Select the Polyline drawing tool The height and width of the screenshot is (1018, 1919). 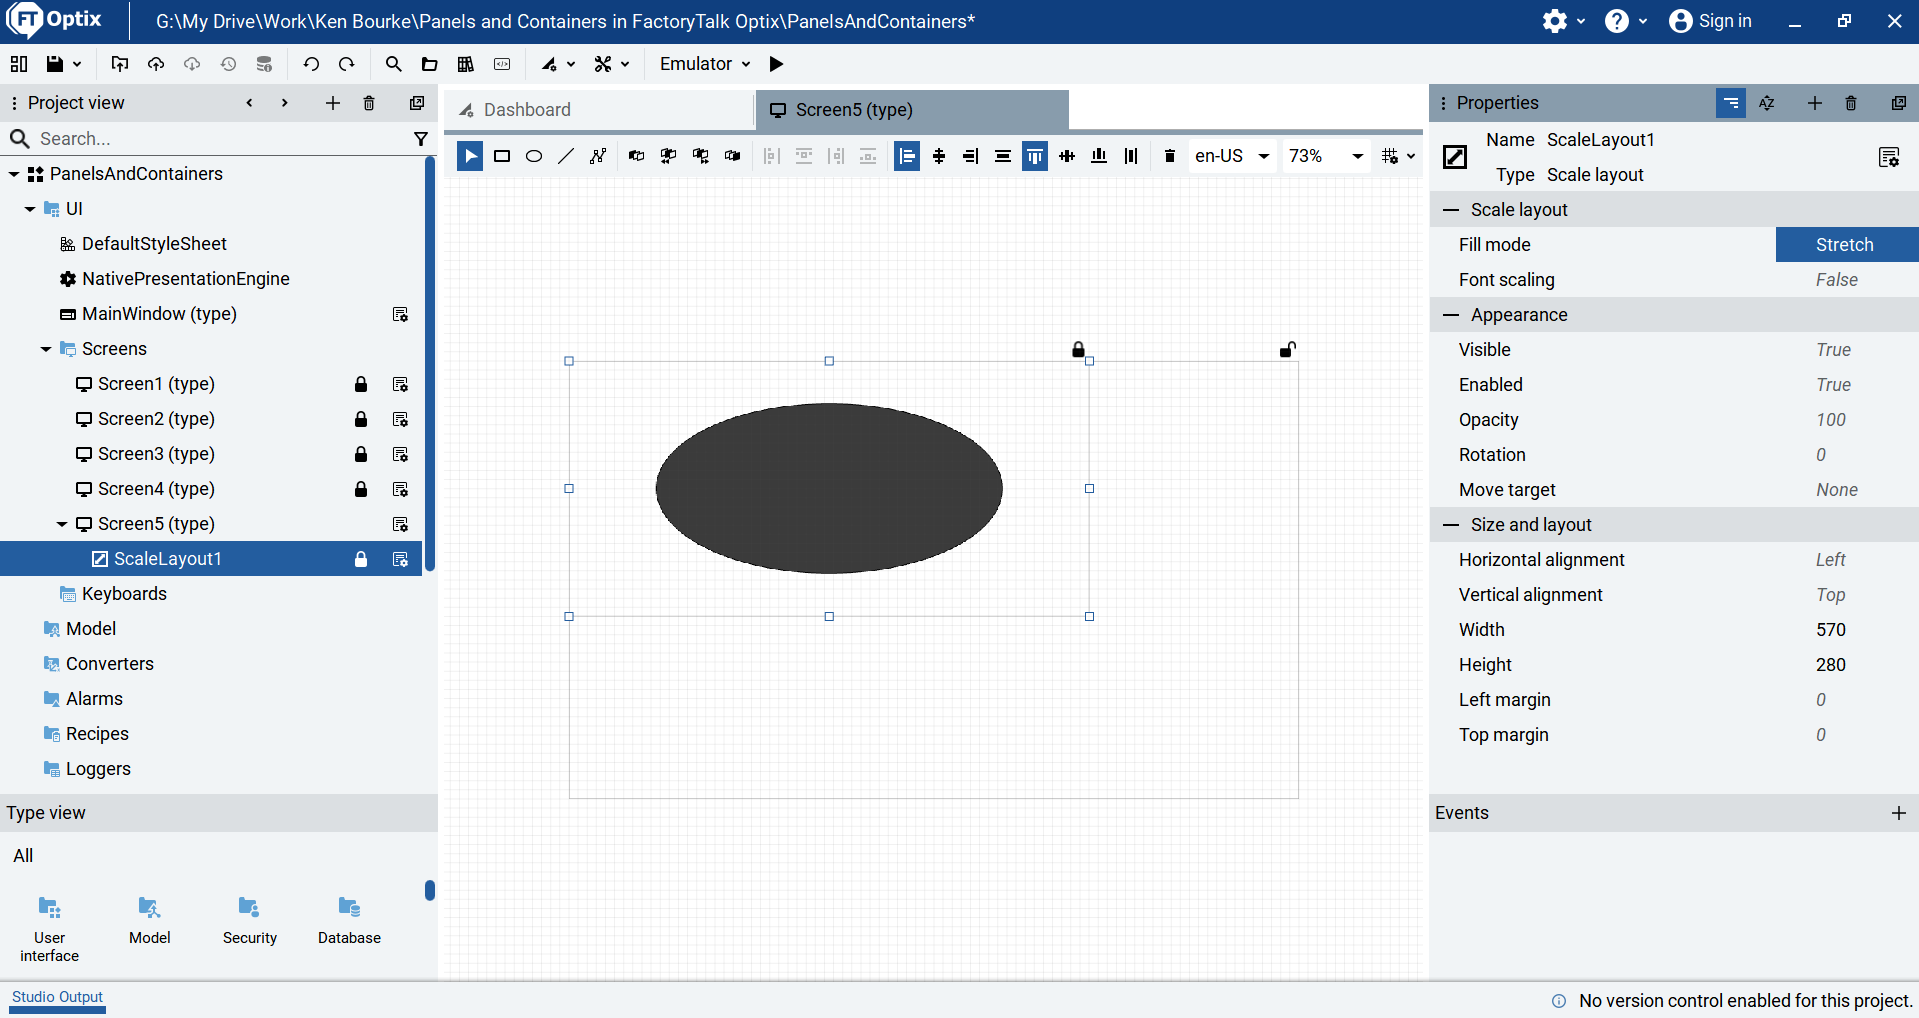(x=598, y=156)
